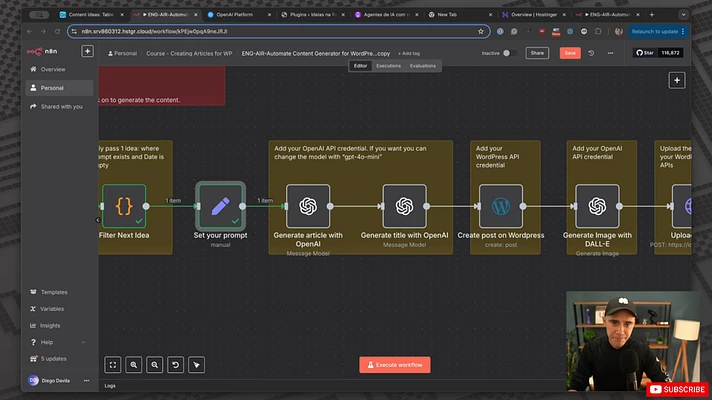Toggle the Inactive workflow switch

[509, 53]
